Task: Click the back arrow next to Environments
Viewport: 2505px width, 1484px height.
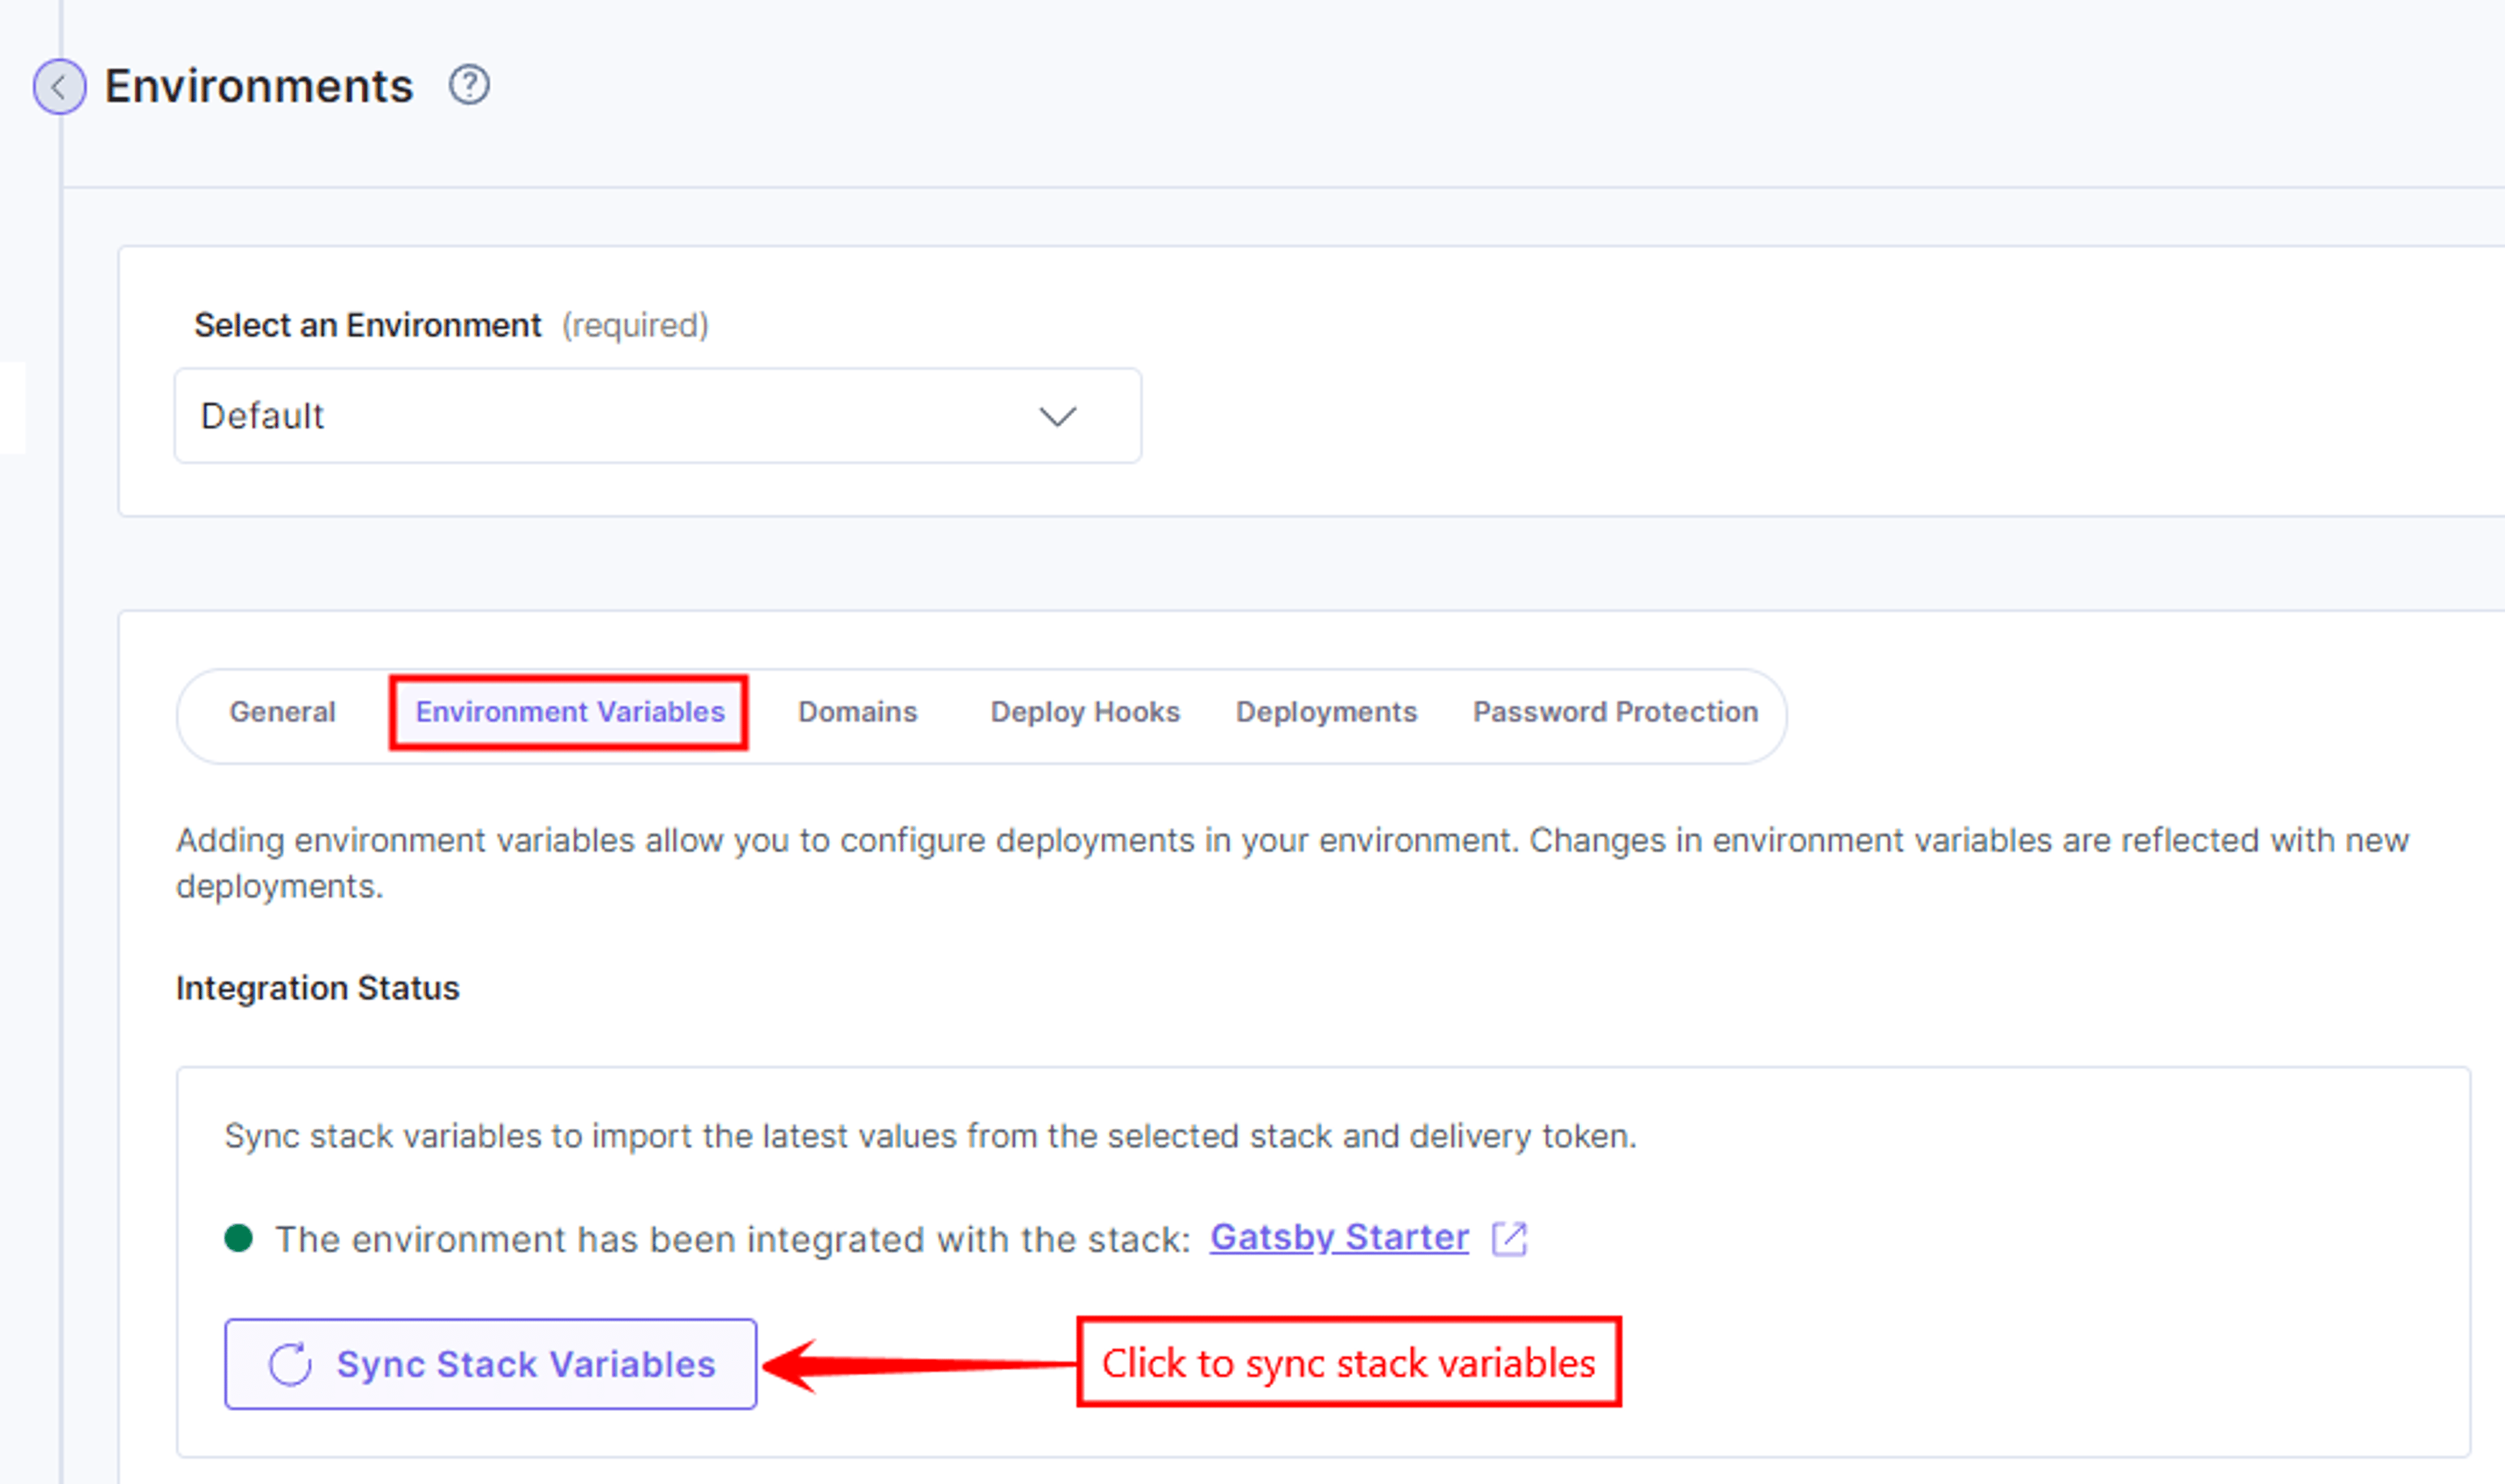Action: coord(59,86)
